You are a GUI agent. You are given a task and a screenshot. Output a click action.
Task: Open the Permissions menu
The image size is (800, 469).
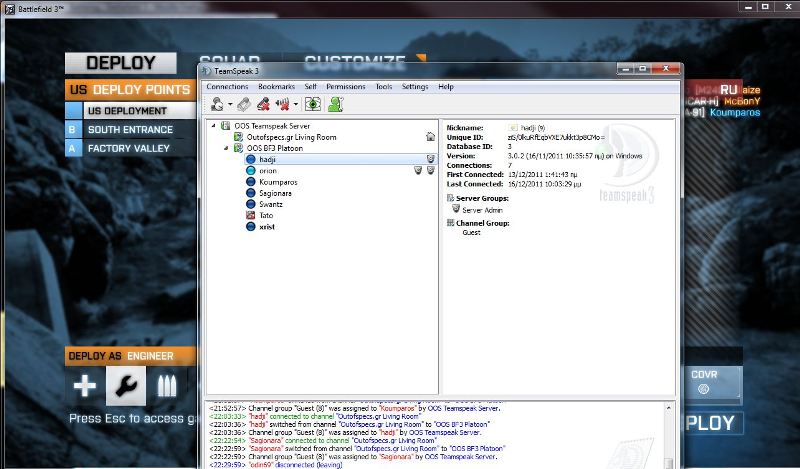[x=346, y=87]
